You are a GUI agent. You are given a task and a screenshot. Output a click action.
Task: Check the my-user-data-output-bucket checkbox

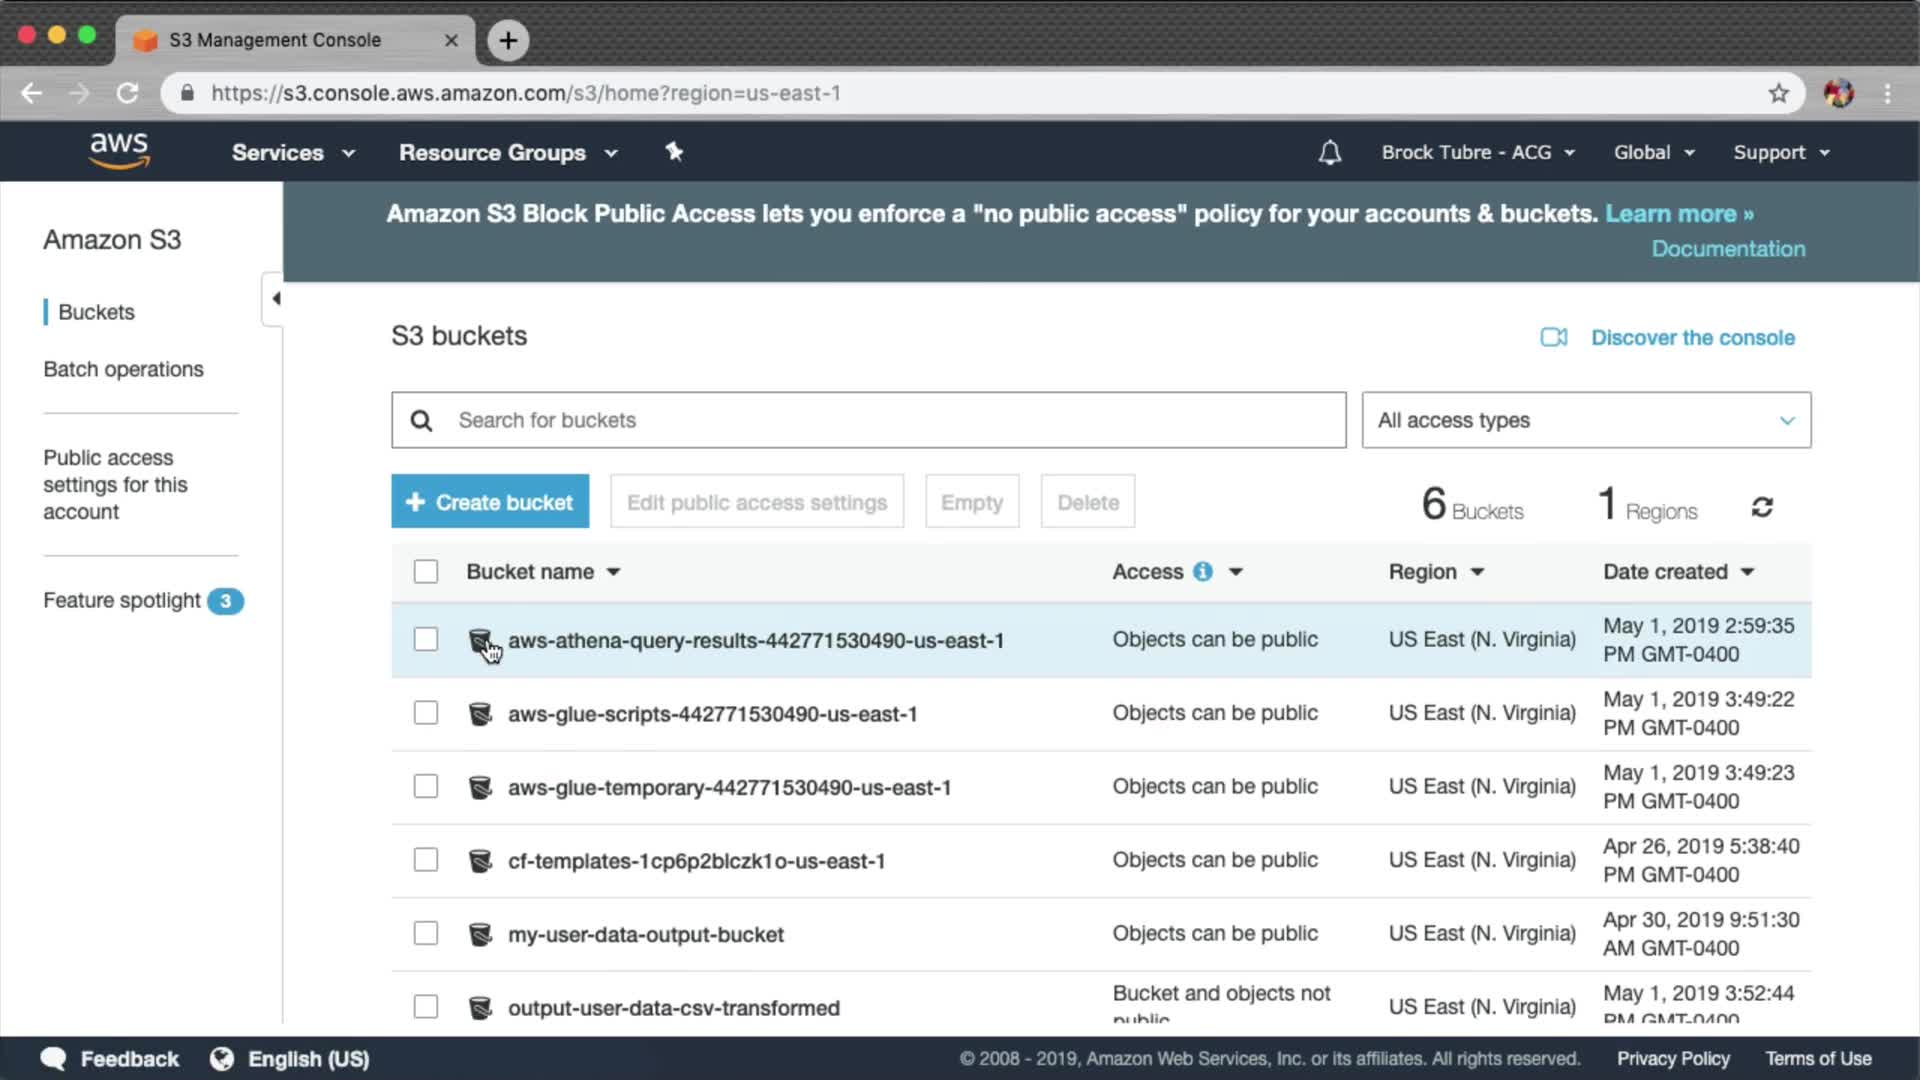[x=426, y=934]
